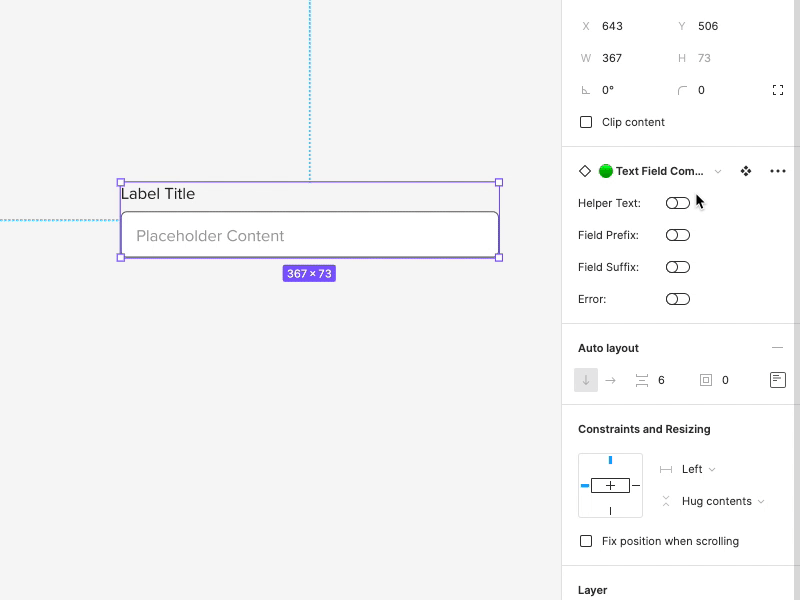The width and height of the screenshot is (800, 600).
Task: Turn on the Error toggle
Action: [x=677, y=298]
